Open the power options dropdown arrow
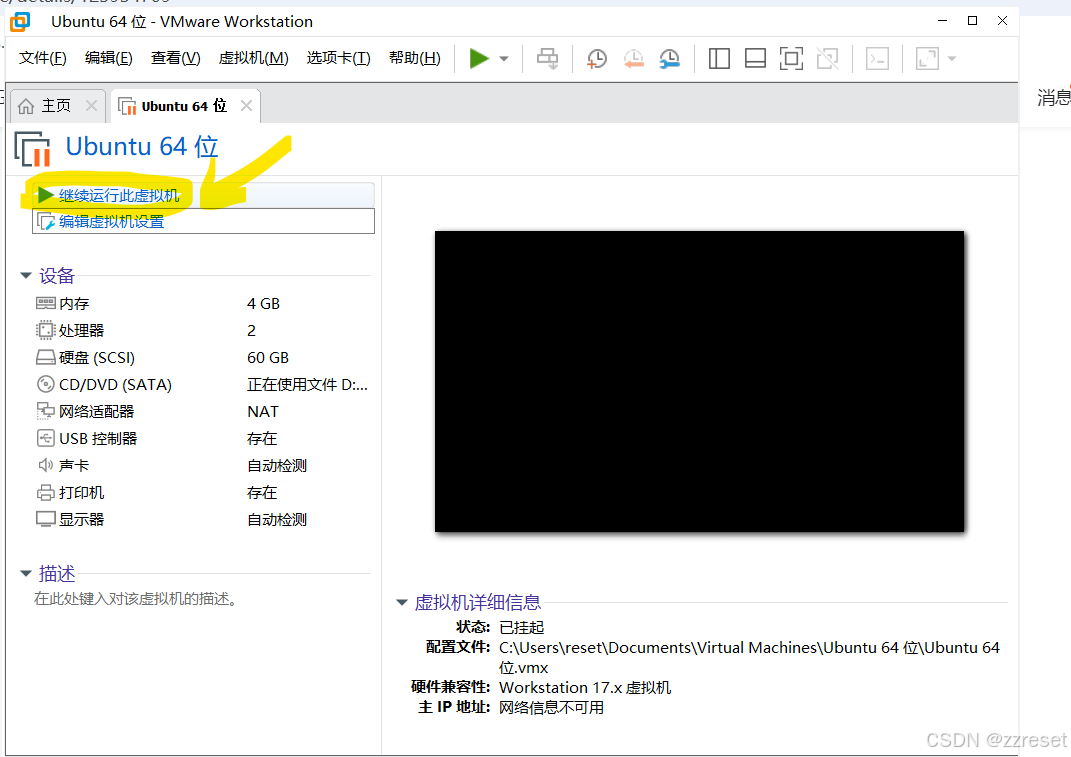1071x757 pixels. [504, 59]
